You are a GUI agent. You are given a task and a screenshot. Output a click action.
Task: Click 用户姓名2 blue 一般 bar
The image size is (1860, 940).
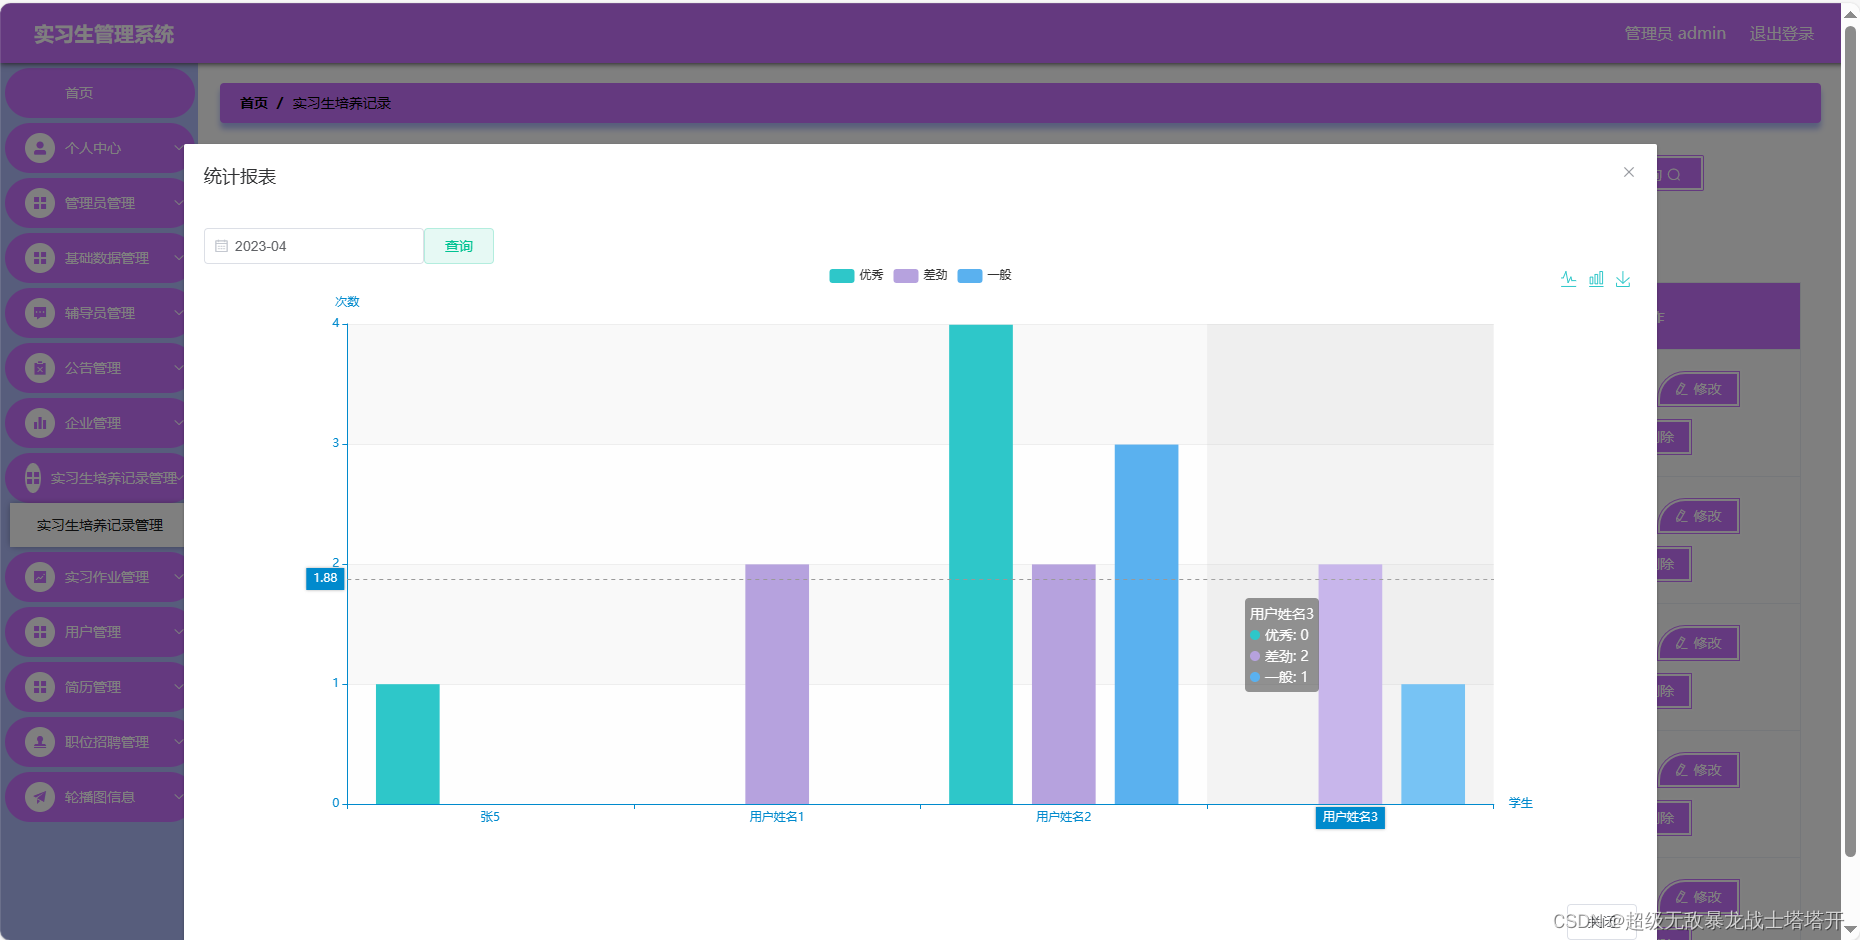tap(1147, 624)
